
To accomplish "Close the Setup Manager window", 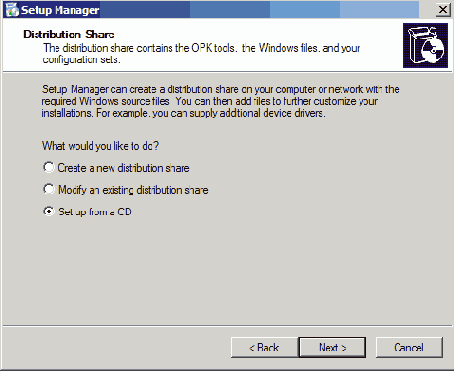I will (x=443, y=9).
